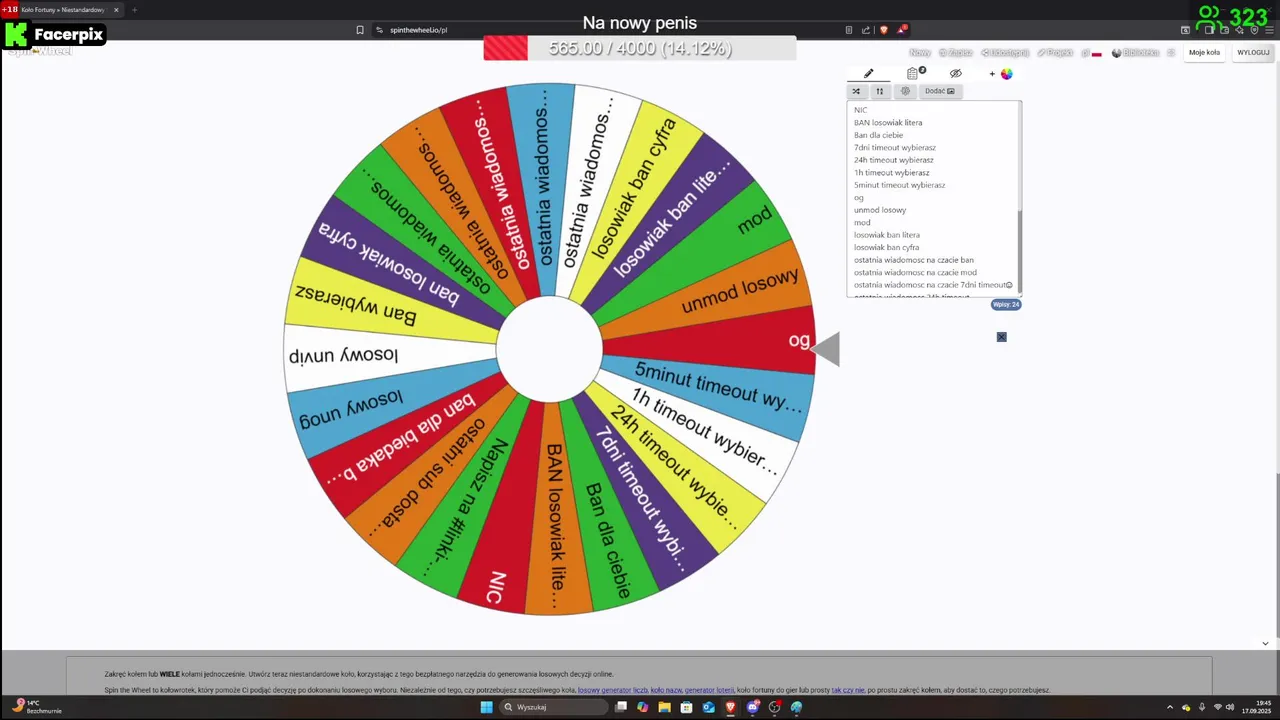Click '24h timeout wybierasz' entry line

[x=894, y=160]
